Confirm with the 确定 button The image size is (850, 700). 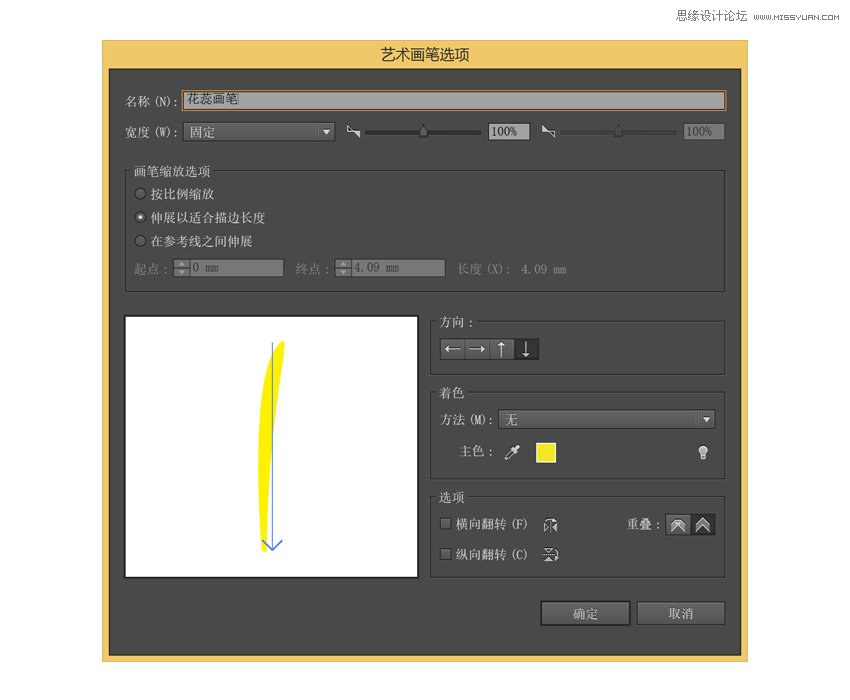pos(585,614)
